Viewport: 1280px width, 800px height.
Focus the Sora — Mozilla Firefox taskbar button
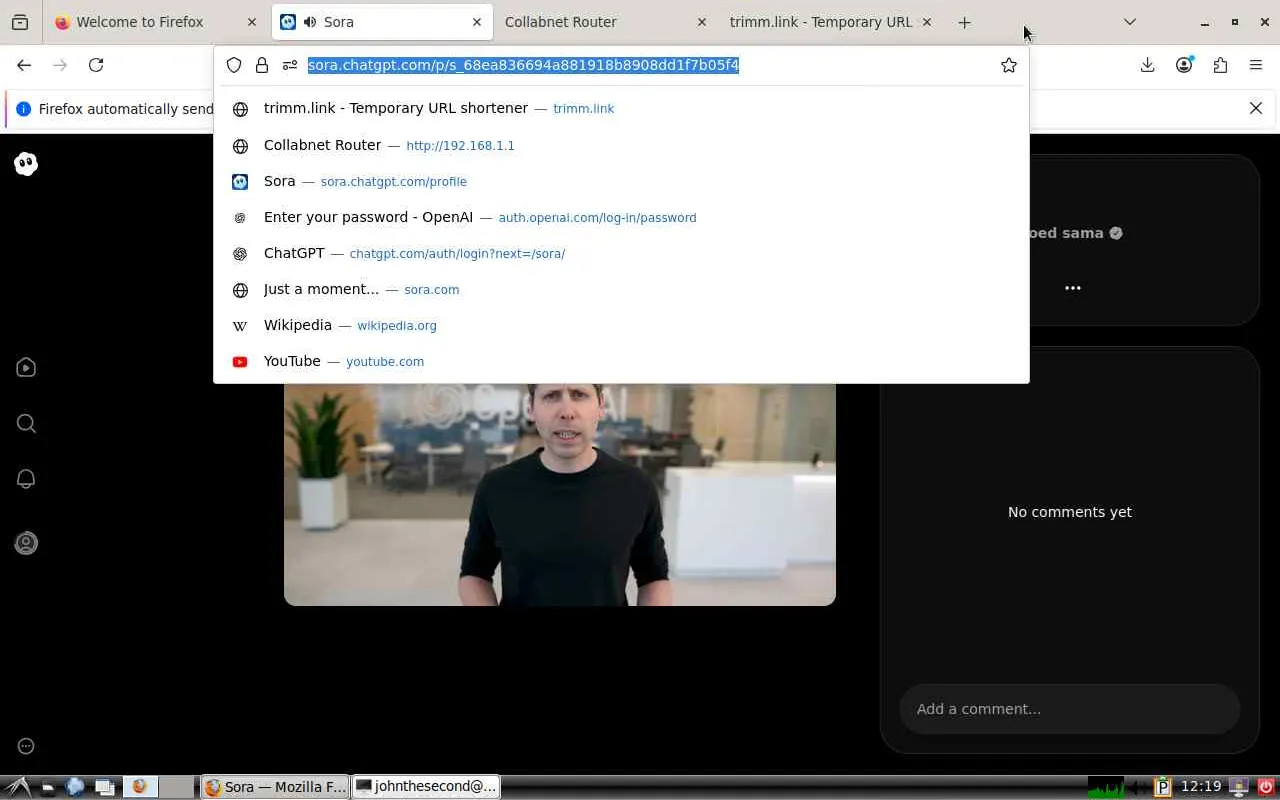point(276,787)
